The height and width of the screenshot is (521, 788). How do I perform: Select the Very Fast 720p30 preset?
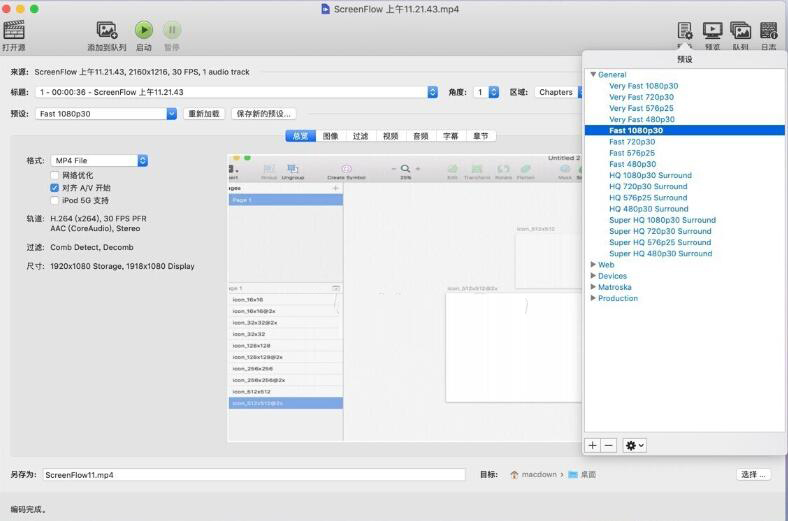tap(641, 97)
